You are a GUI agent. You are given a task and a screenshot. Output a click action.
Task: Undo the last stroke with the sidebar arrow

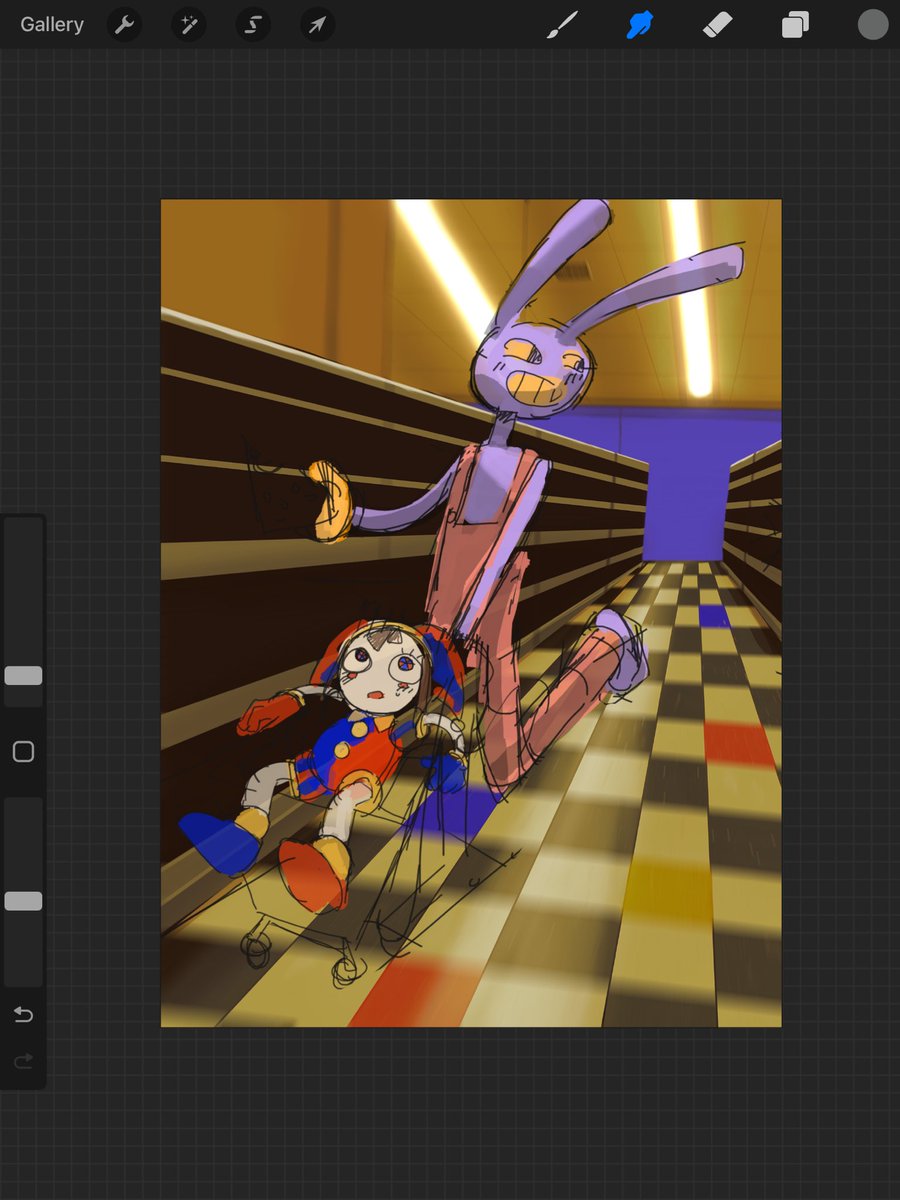(23, 1013)
